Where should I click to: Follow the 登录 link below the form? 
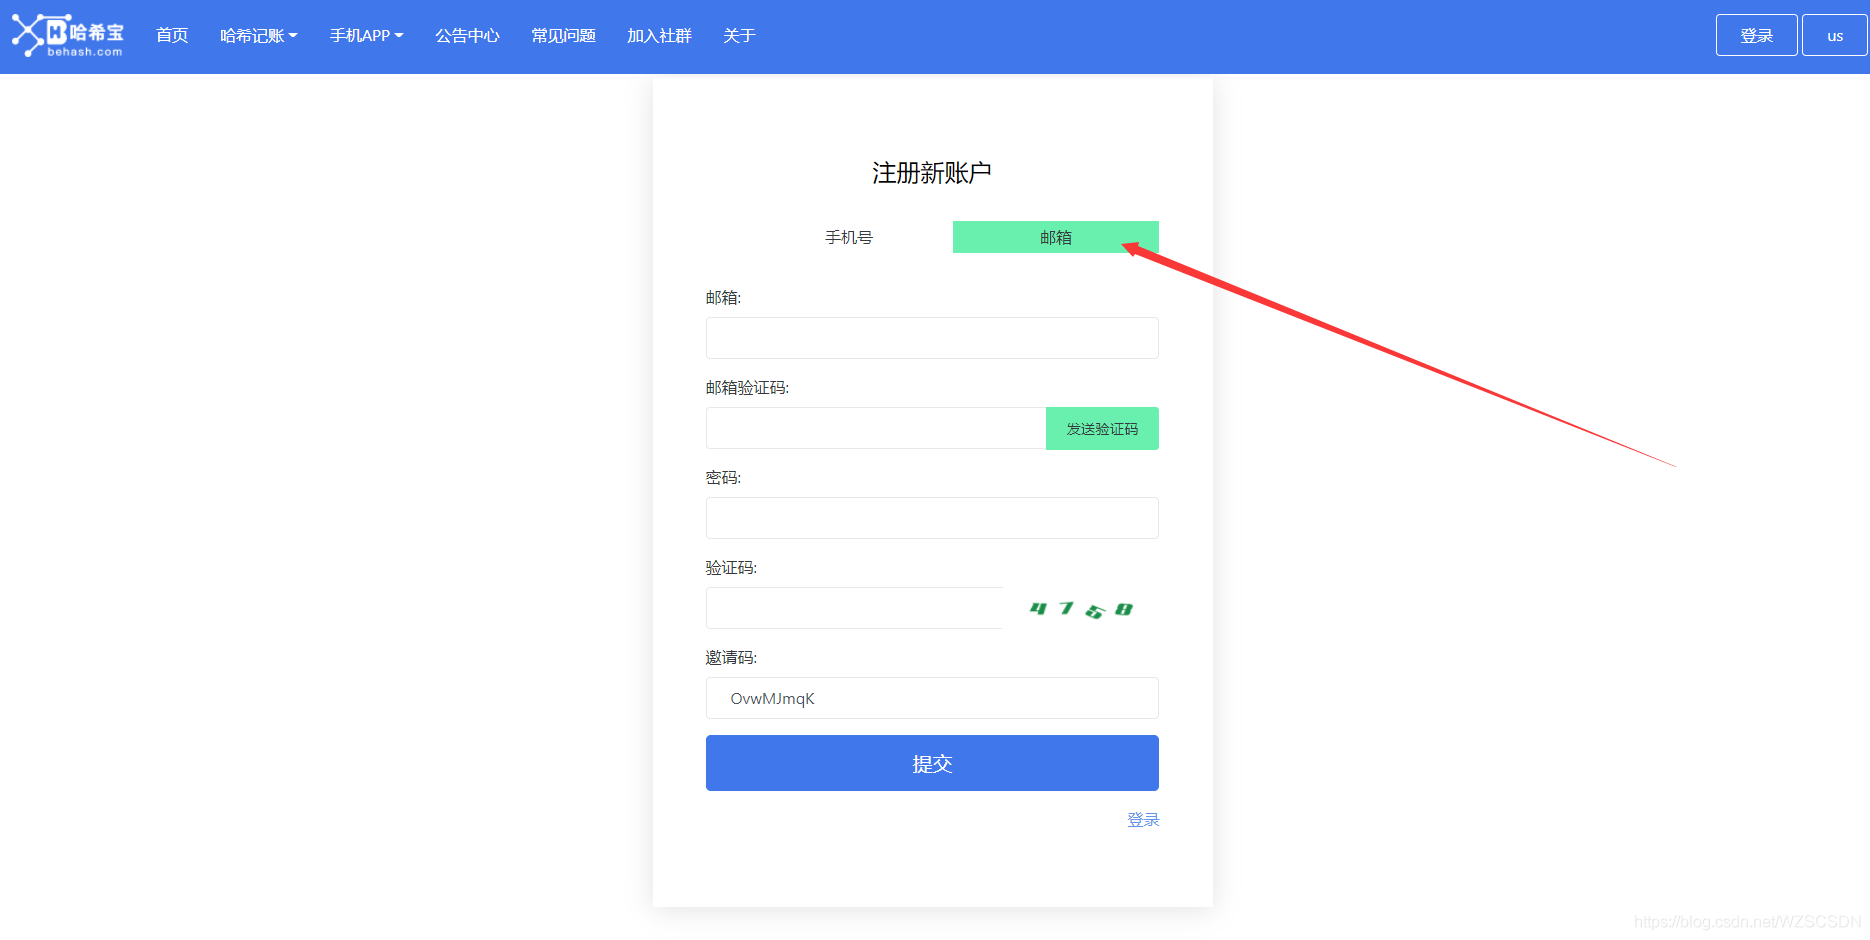point(1143,820)
